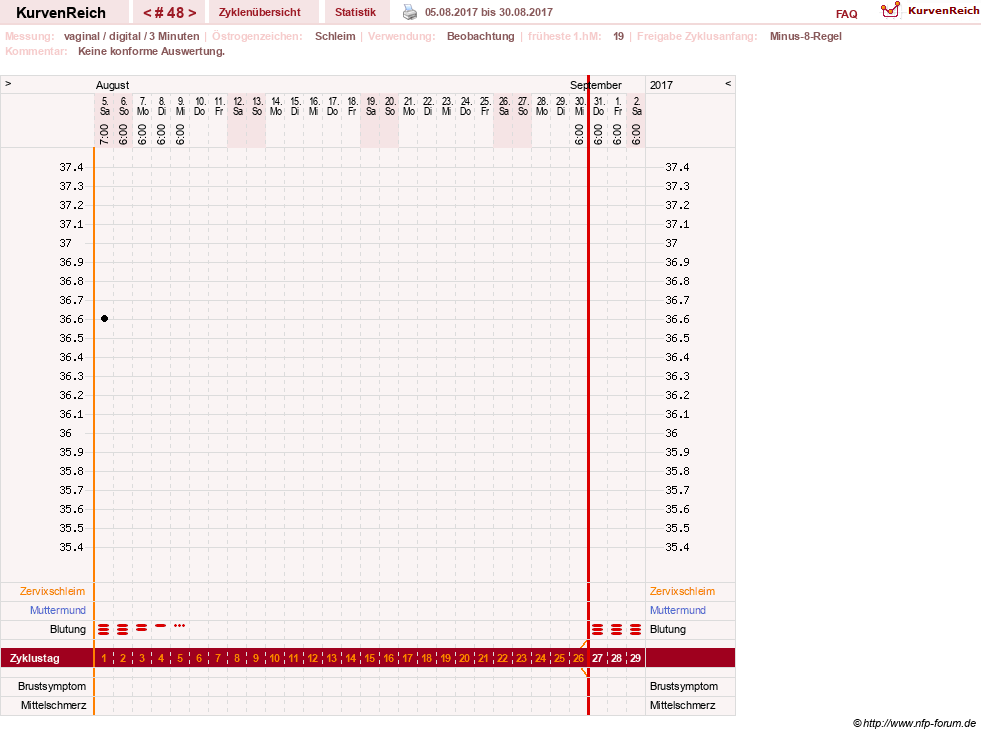Click the left Mittelschmerz row label
The width and height of the screenshot is (981, 735).
click(53, 705)
